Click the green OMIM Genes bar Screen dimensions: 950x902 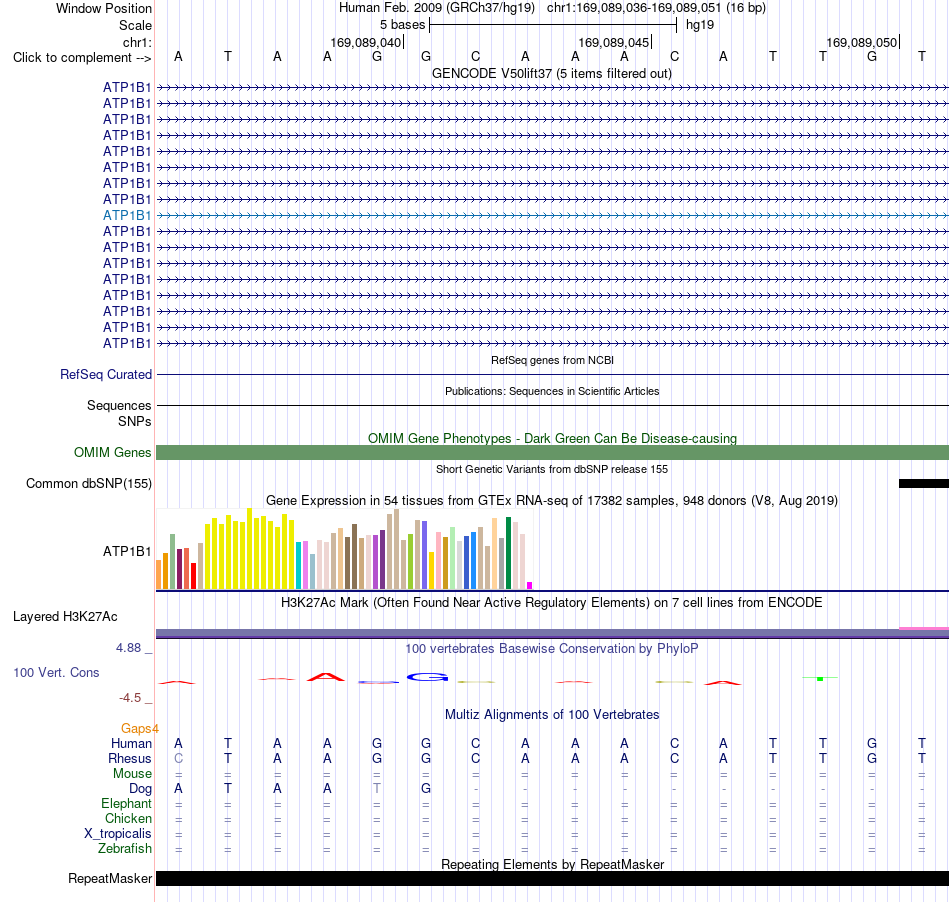[x=553, y=453]
